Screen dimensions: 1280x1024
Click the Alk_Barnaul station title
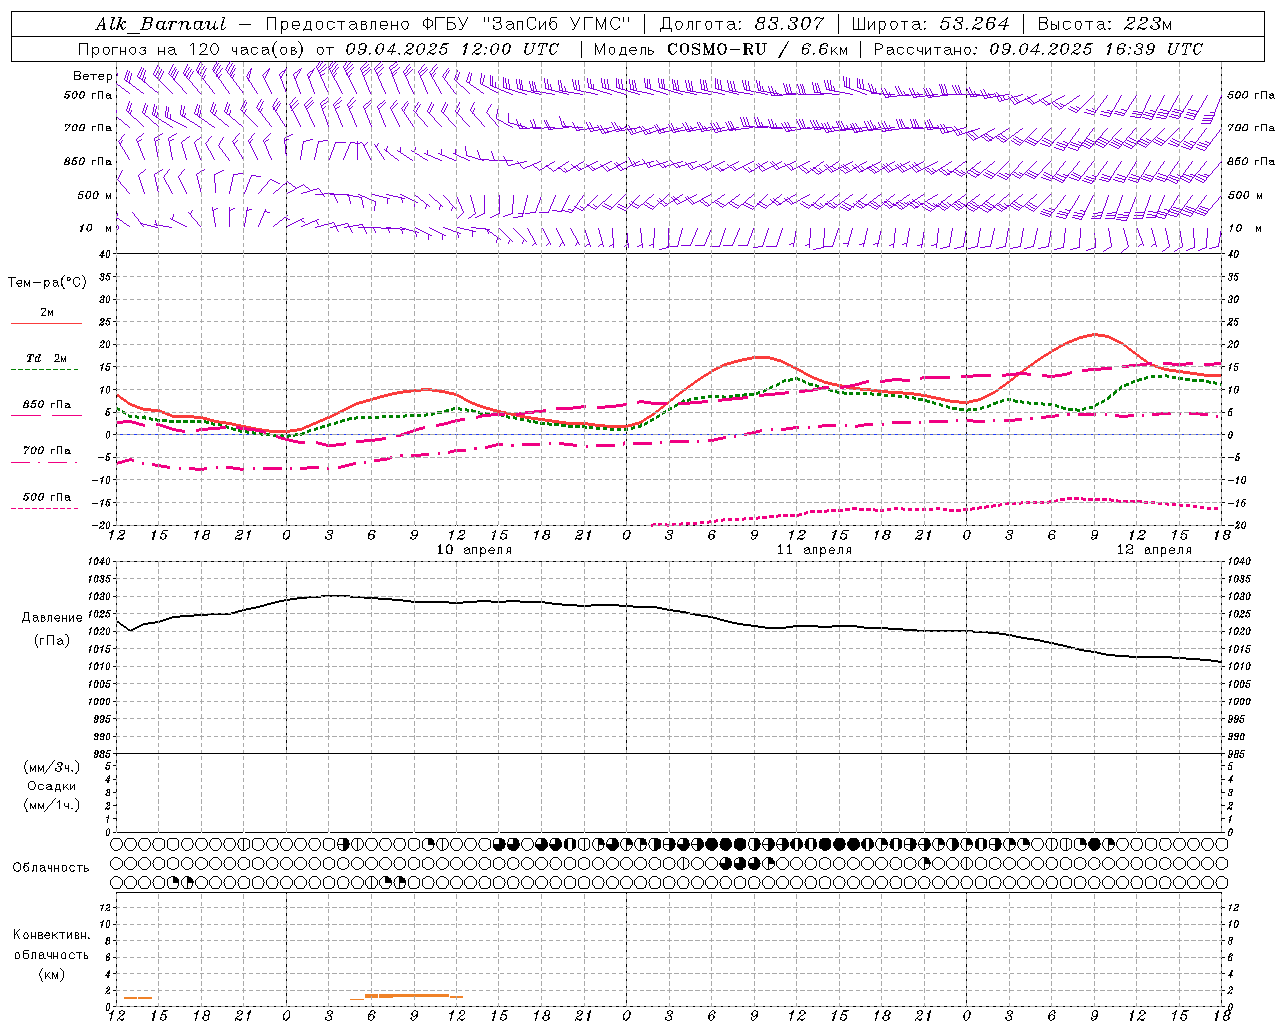click(161, 24)
